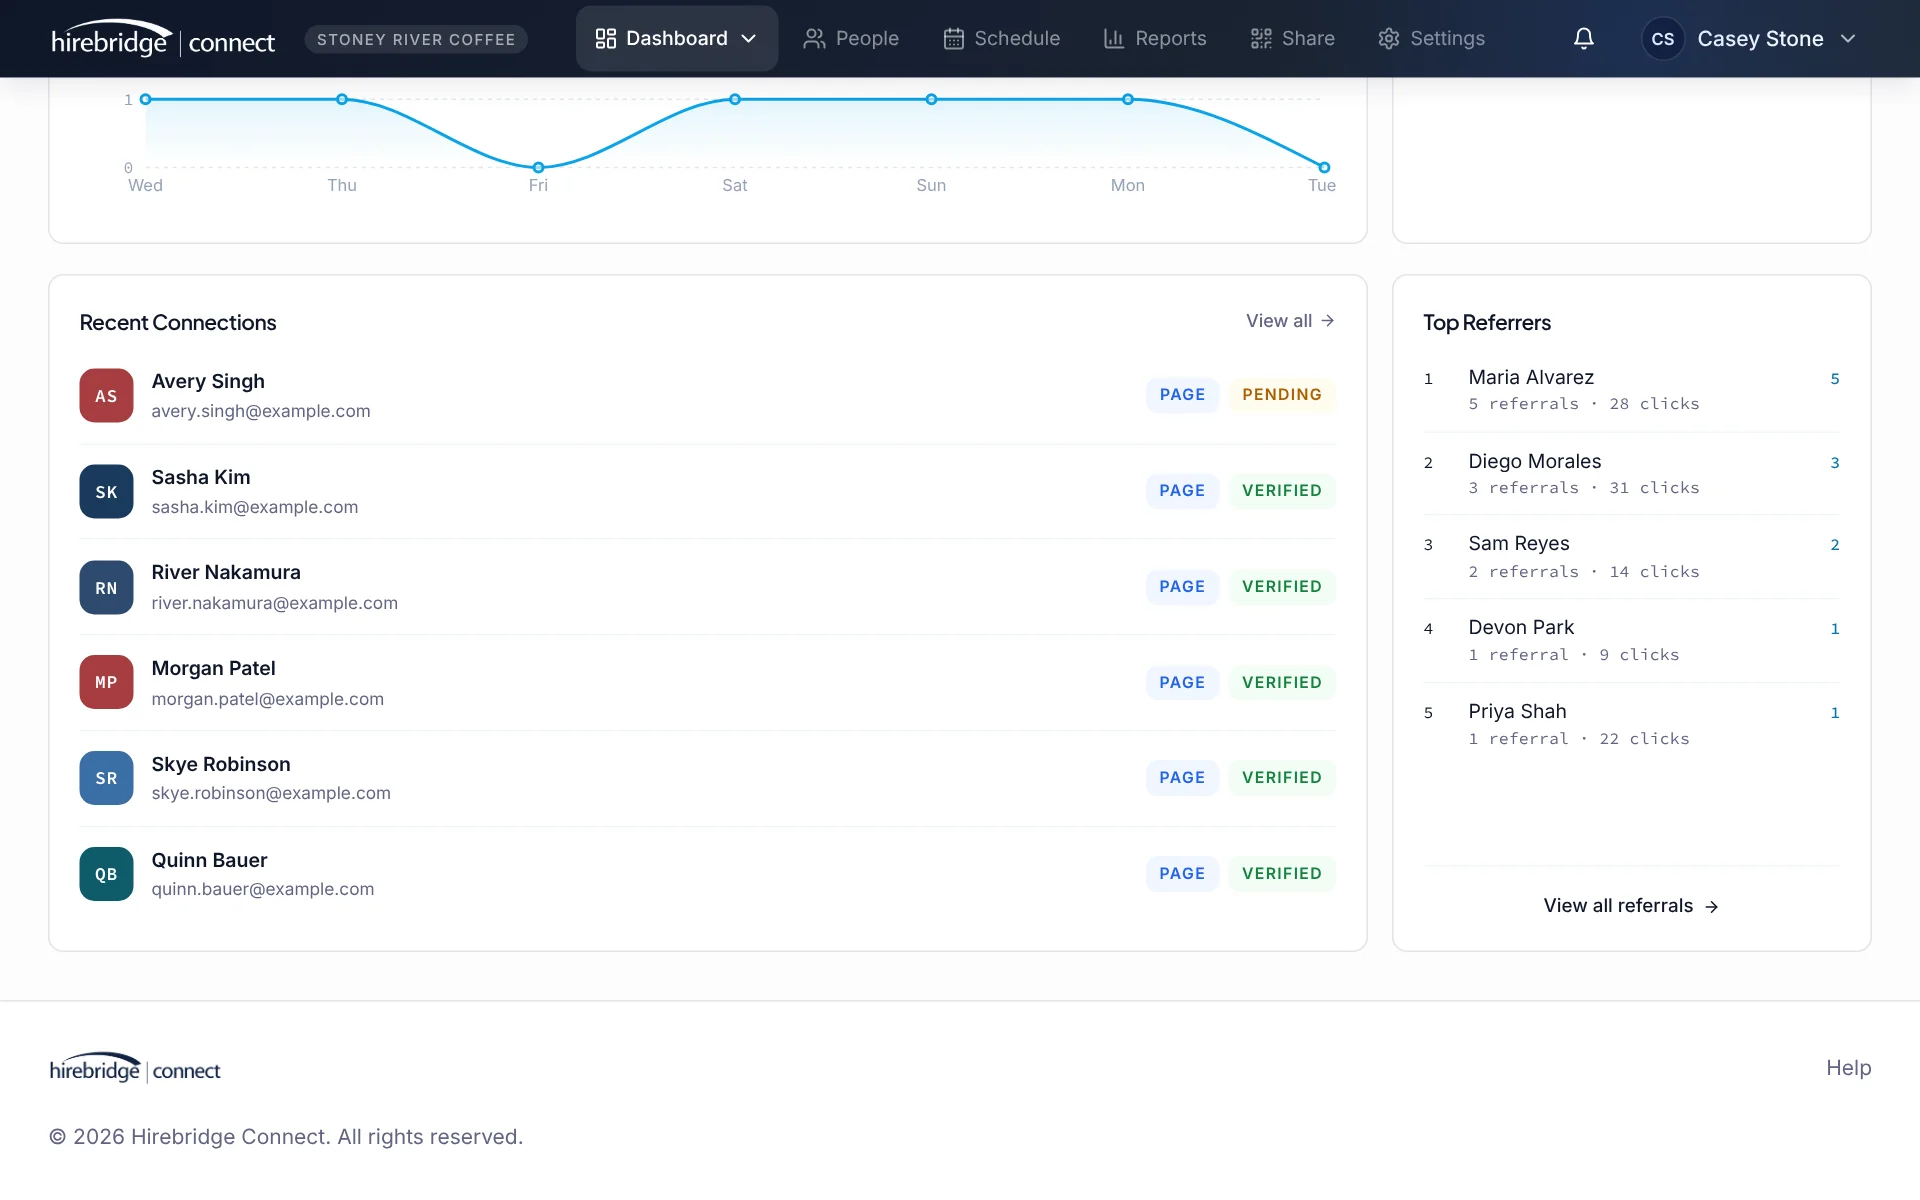Click the hirebridge connect header logo
This screenshot has width=1920, height=1200.
(163, 39)
